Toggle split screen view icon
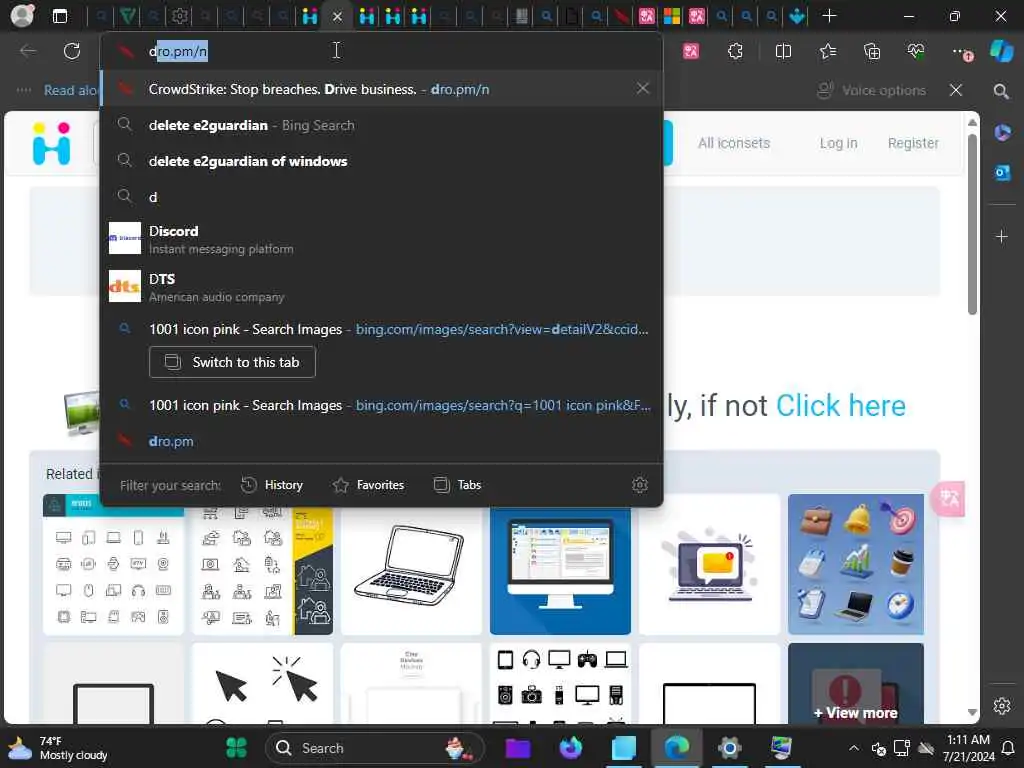Image resolution: width=1024 pixels, height=768 pixels. 783,52
